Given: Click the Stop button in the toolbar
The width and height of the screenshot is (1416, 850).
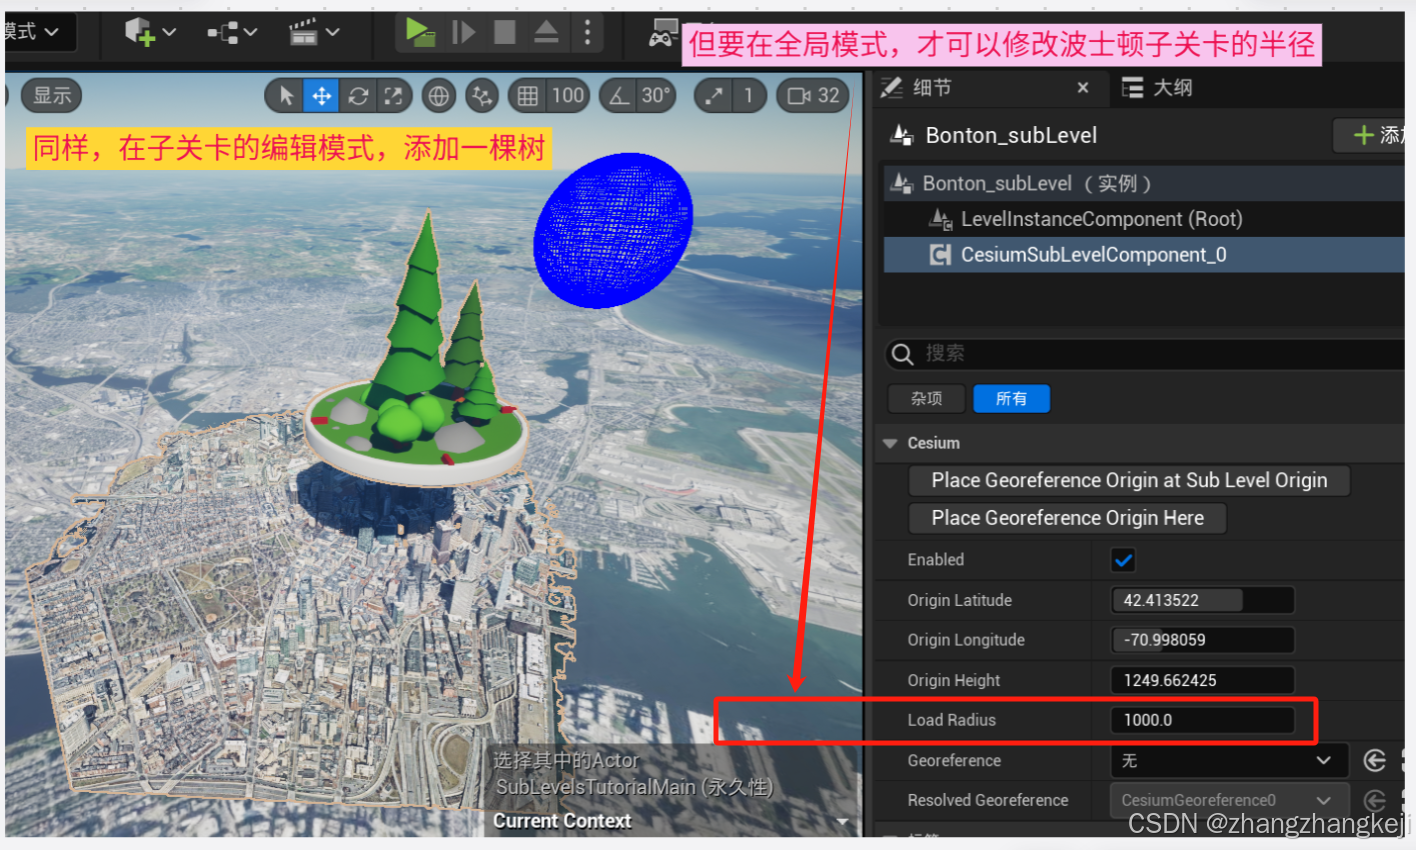Looking at the screenshot, I should pyautogui.click(x=504, y=31).
